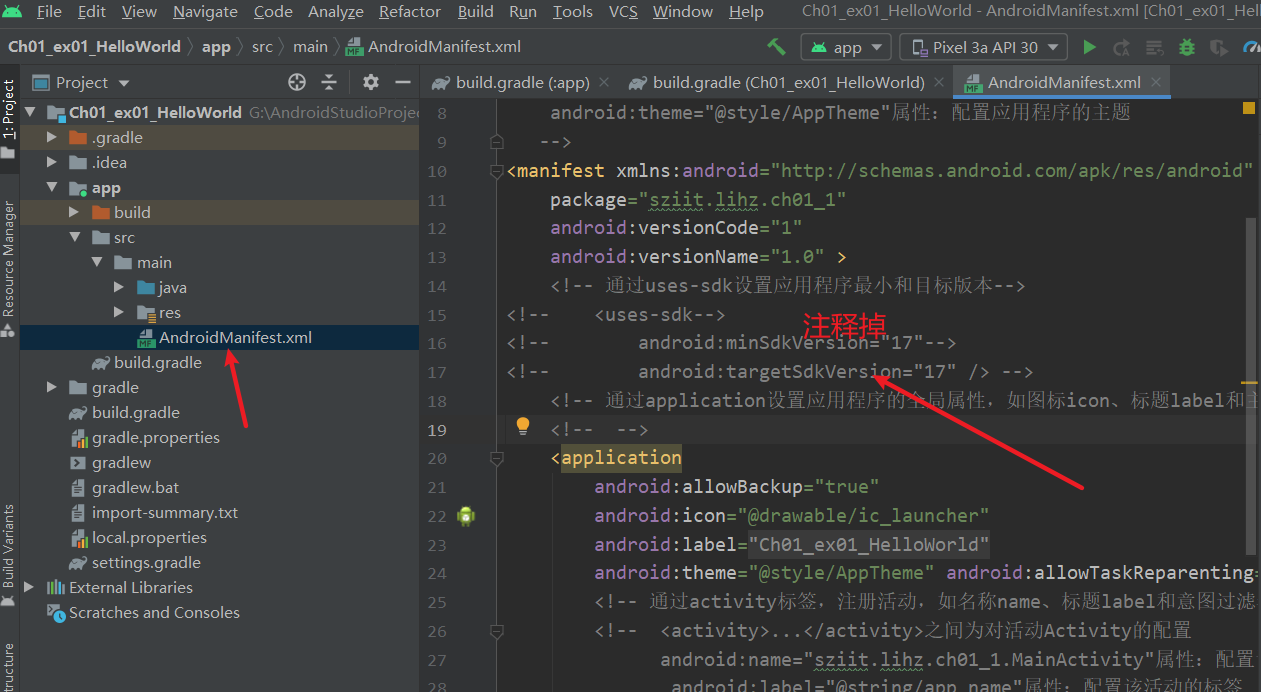Click the Apply Code Changes icon
This screenshot has width=1261, height=692.
1153,47
